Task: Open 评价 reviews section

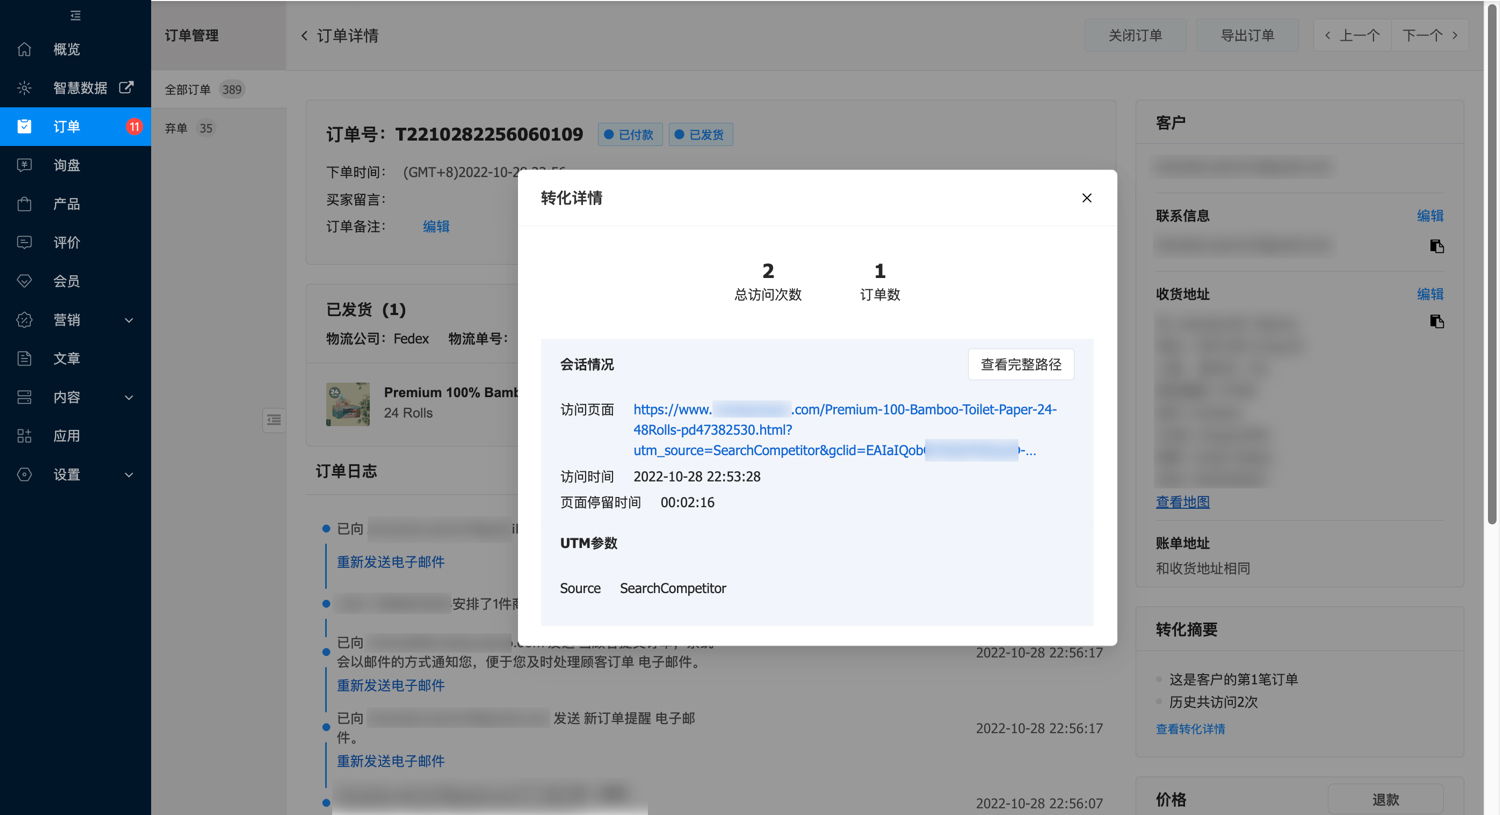Action: tap(66, 242)
